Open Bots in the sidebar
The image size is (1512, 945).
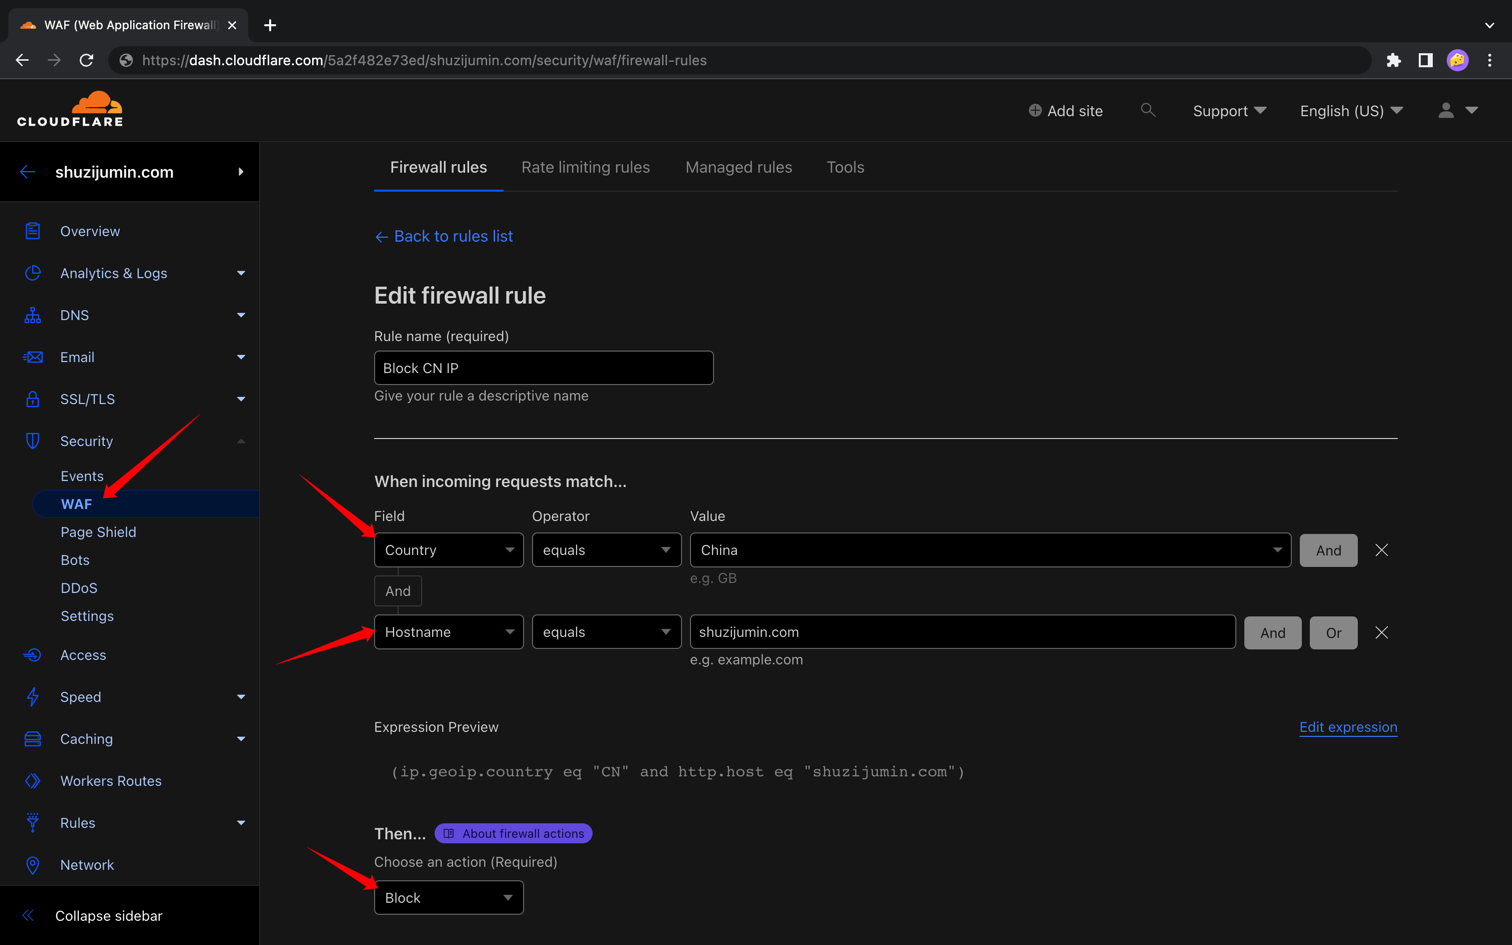(75, 560)
